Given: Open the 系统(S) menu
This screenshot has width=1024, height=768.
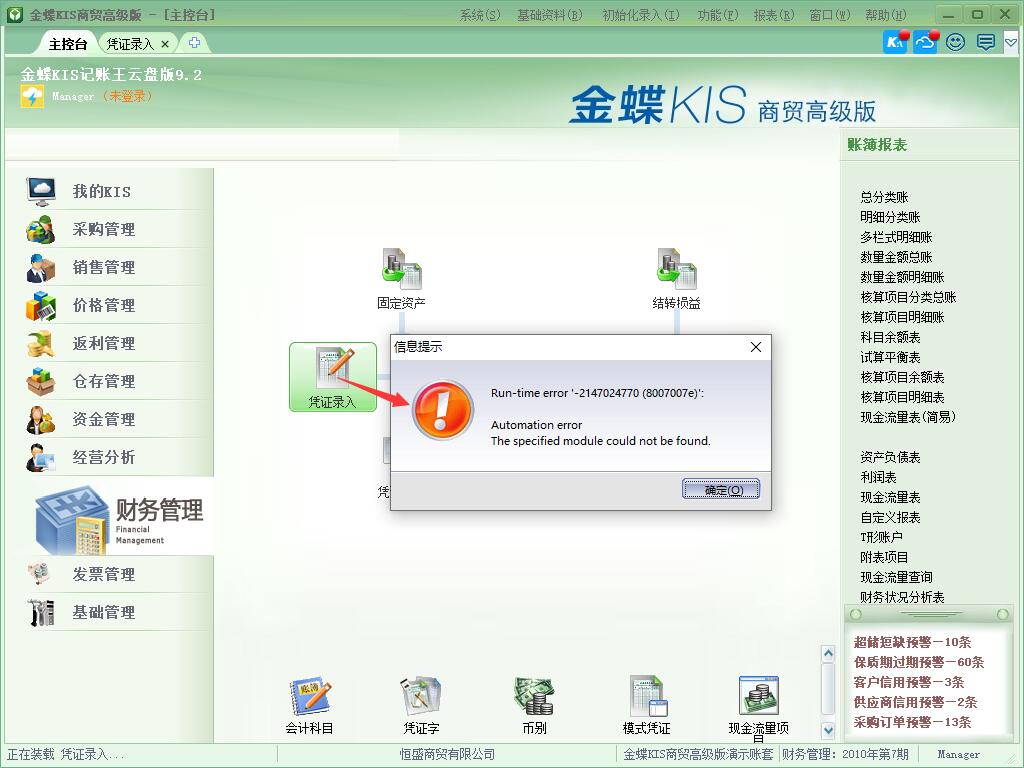Looking at the screenshot, I should click(x=479, y=15).
